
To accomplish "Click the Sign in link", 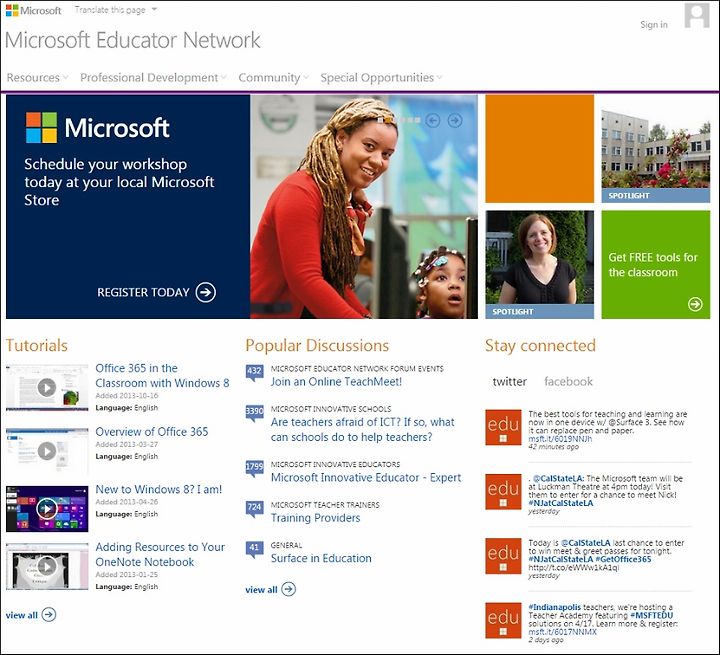I will coord(654,25).
